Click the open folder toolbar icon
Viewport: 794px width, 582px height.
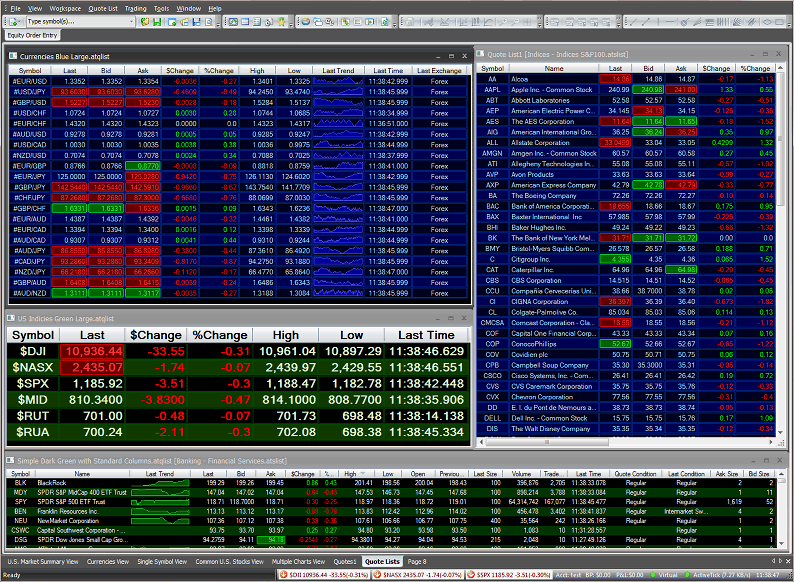click(x=184, y=22)
